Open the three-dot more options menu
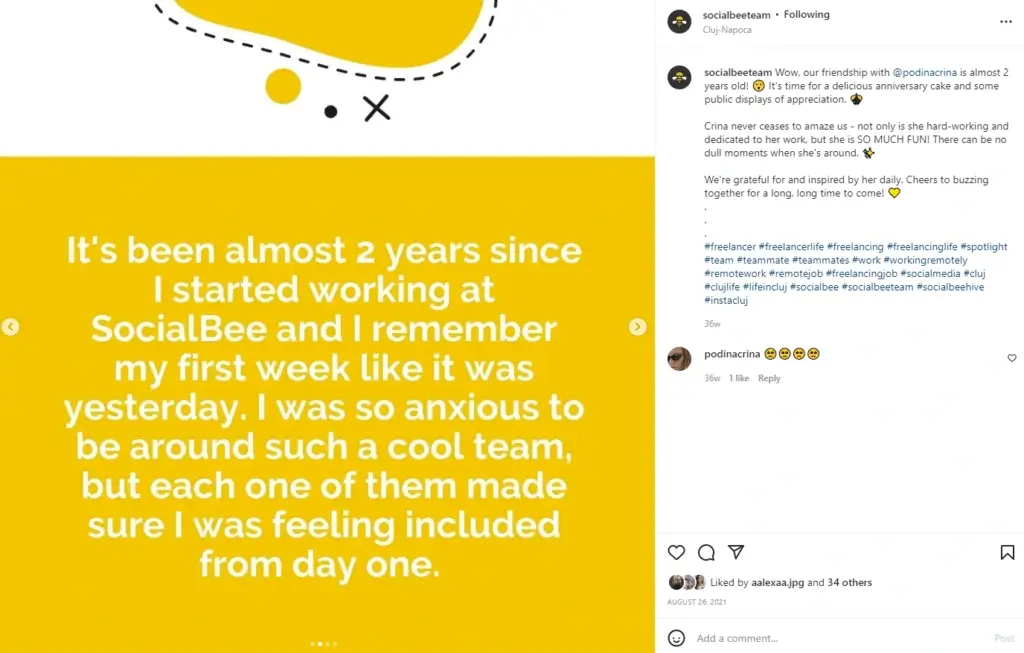 tap(1006, 21)
